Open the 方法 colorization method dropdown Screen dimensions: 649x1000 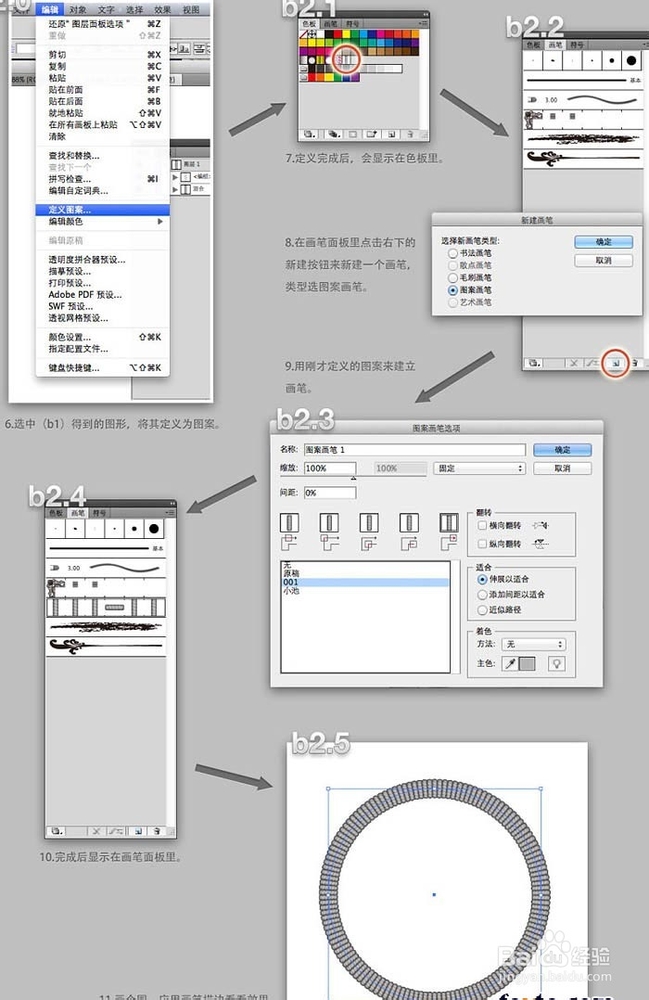pyautogui.click(x=534, y=644)
